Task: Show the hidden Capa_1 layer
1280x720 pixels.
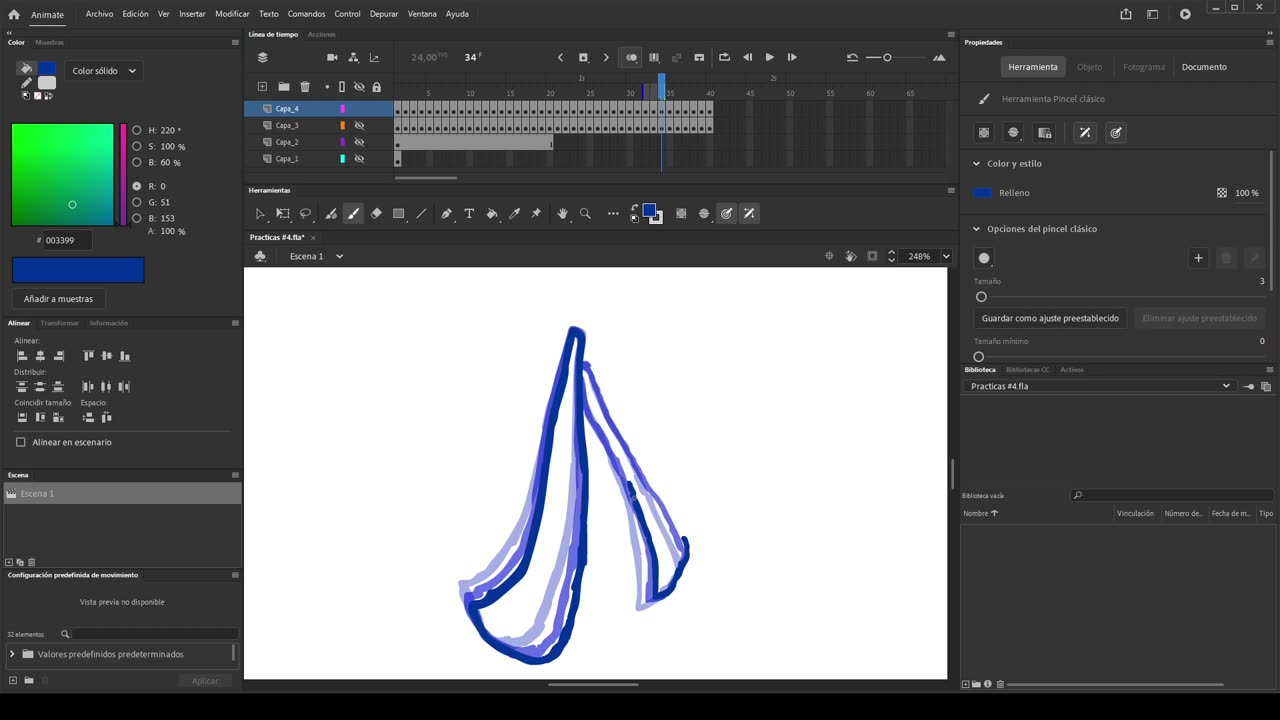Action: pos(359,159)
